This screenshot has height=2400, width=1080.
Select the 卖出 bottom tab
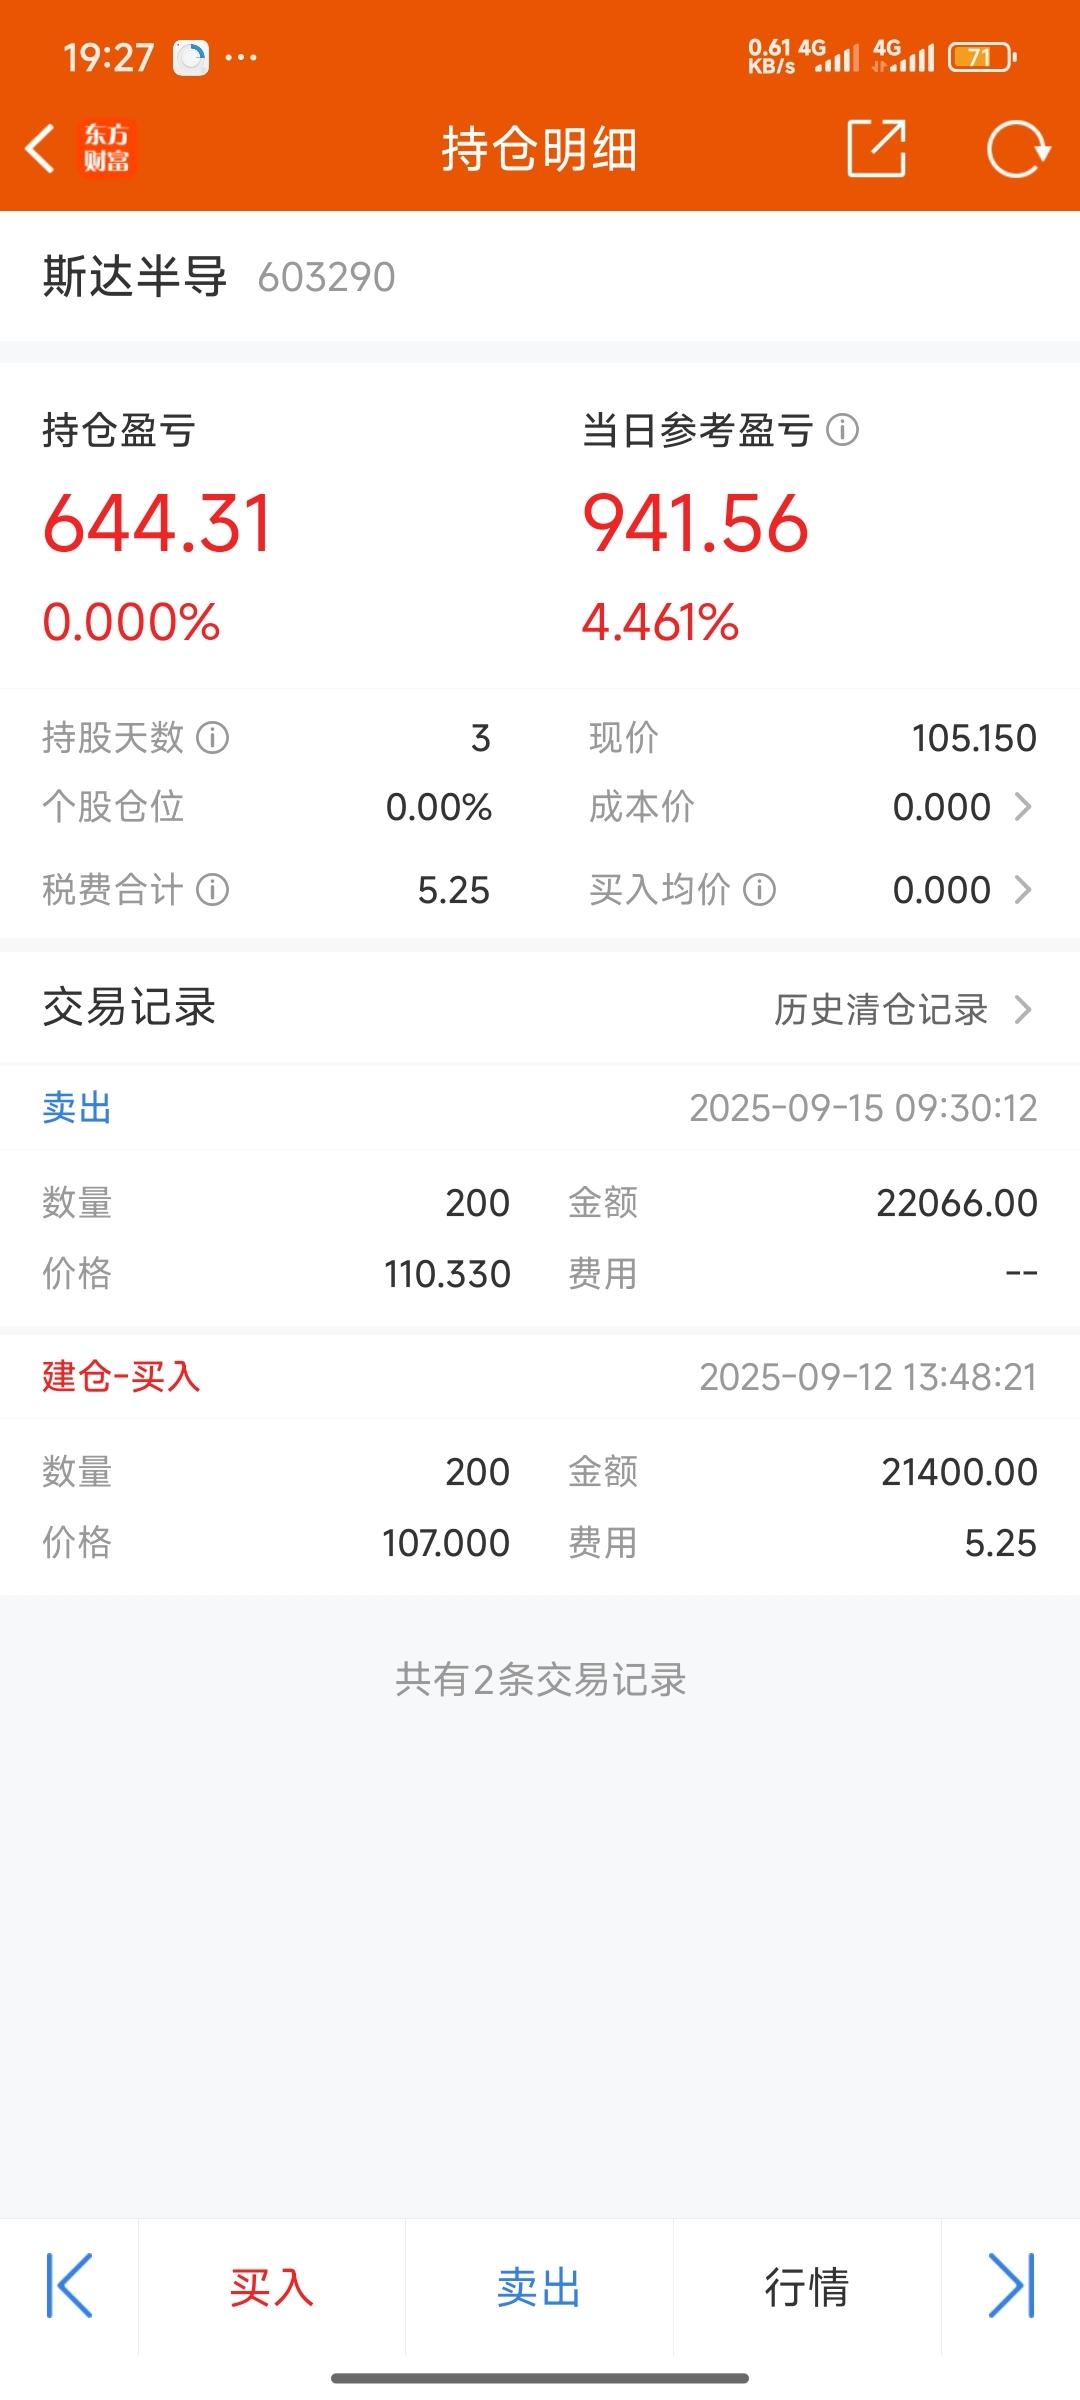(x=539, y=2287)
